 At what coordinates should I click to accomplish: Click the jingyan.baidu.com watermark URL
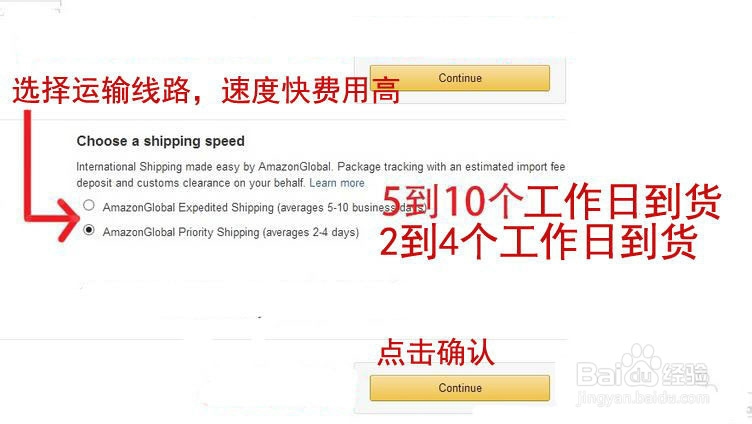642,398
